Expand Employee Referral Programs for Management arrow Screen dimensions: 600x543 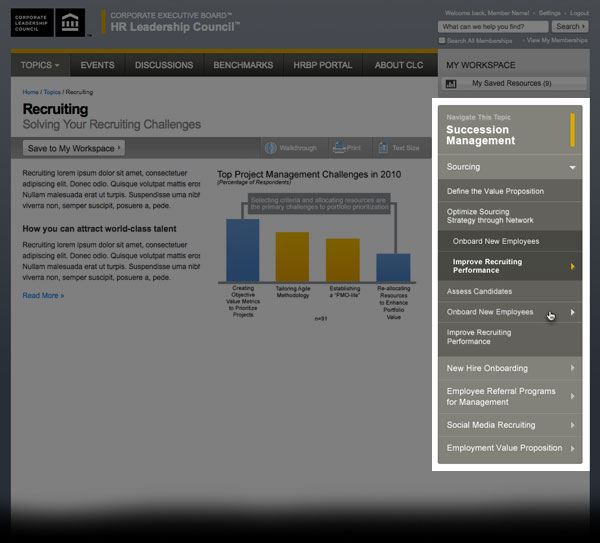572,396
